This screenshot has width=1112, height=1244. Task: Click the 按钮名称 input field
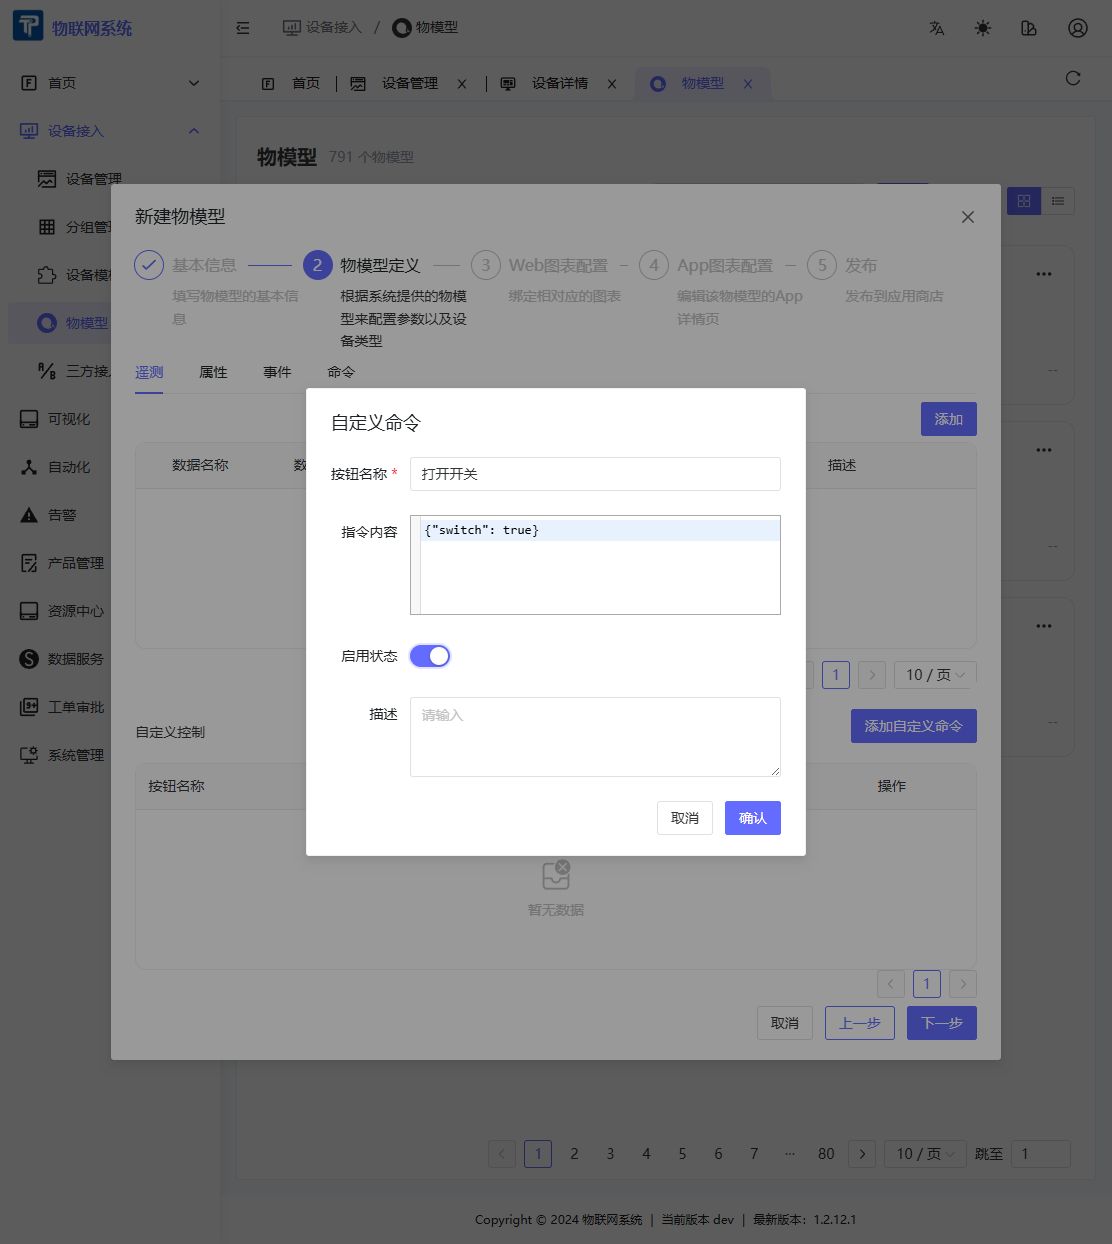(x=595, y=474)
